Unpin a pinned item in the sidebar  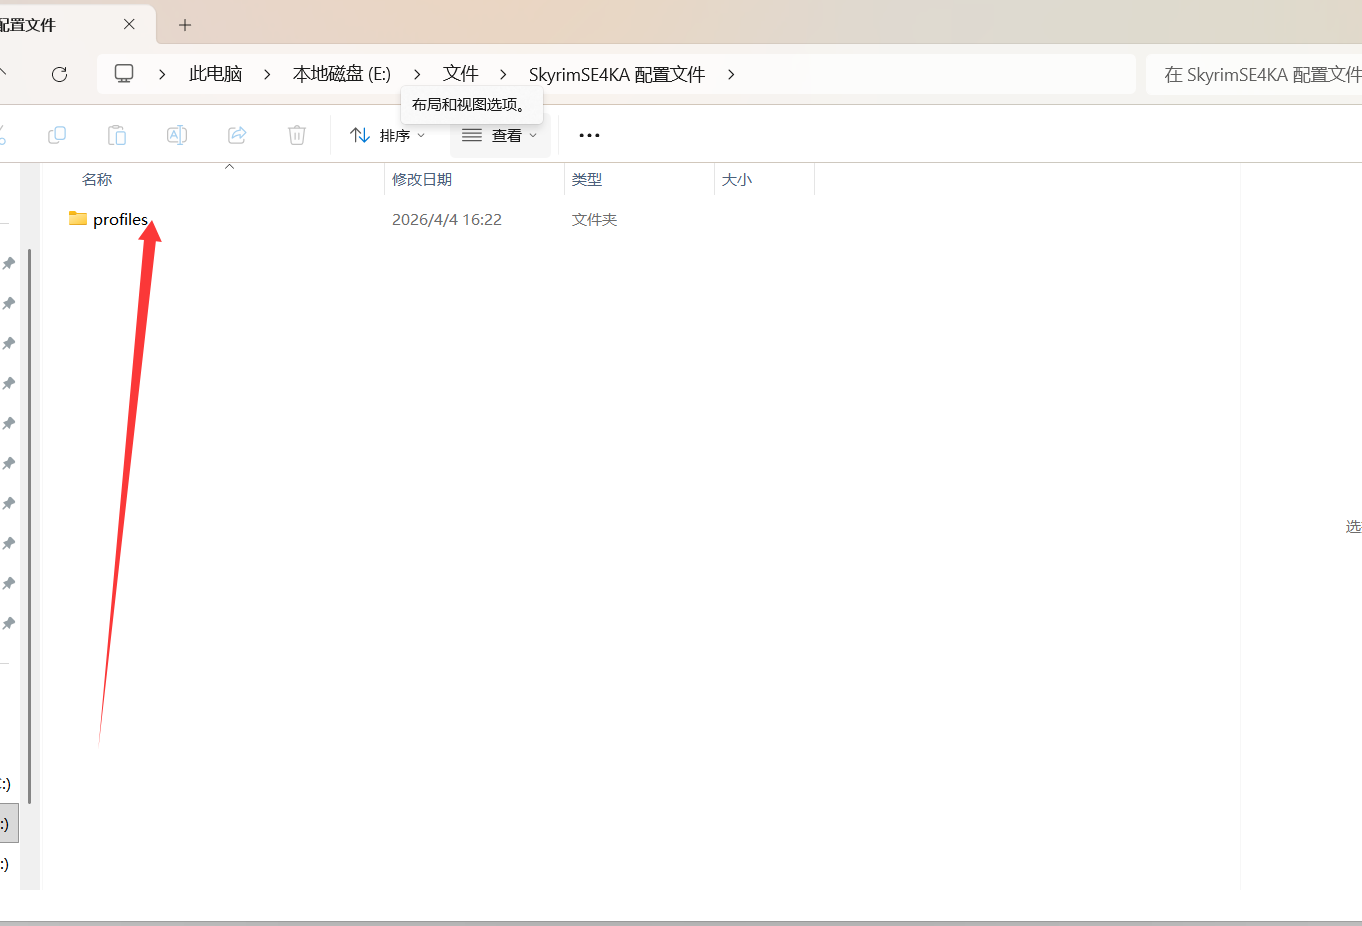pyautogui.click(x=9, y=263)
